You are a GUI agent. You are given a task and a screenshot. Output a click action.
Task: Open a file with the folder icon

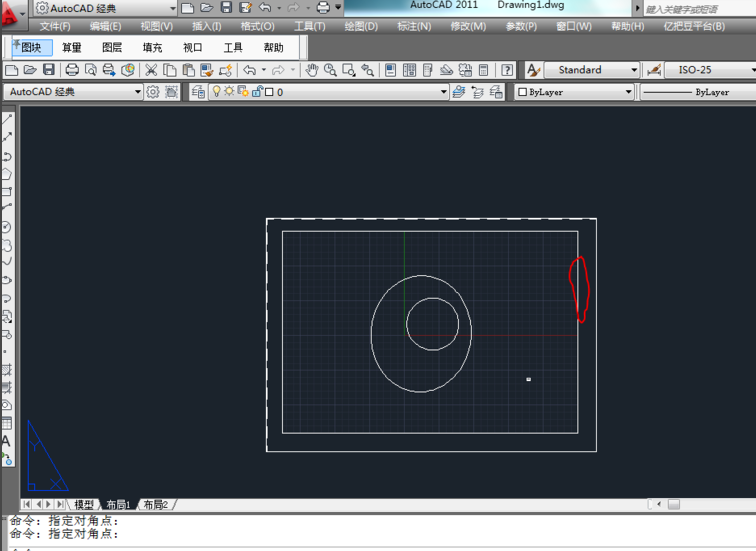point(30,70)
